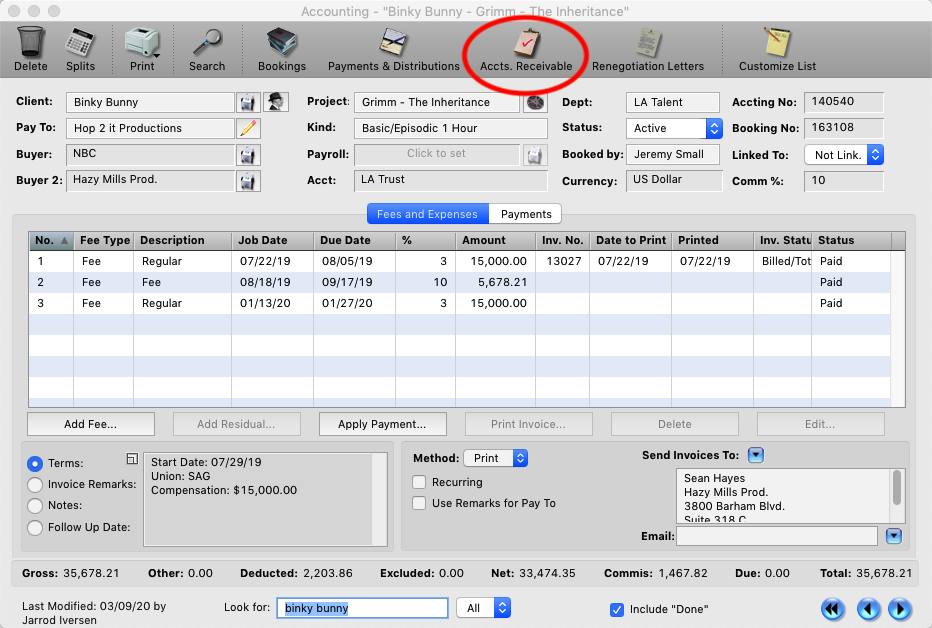Click the Edit... button
The image size is (932, 628).
point(820,424)
